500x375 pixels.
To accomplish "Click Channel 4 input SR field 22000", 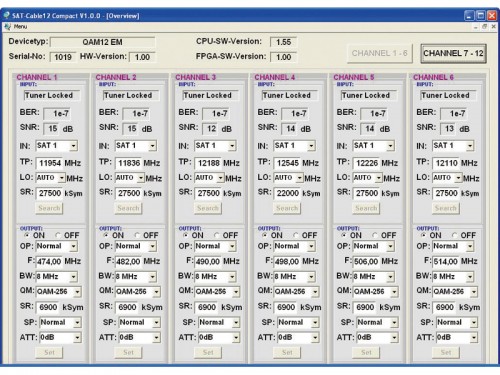I will pyautogui.click(x=287, y=193).
